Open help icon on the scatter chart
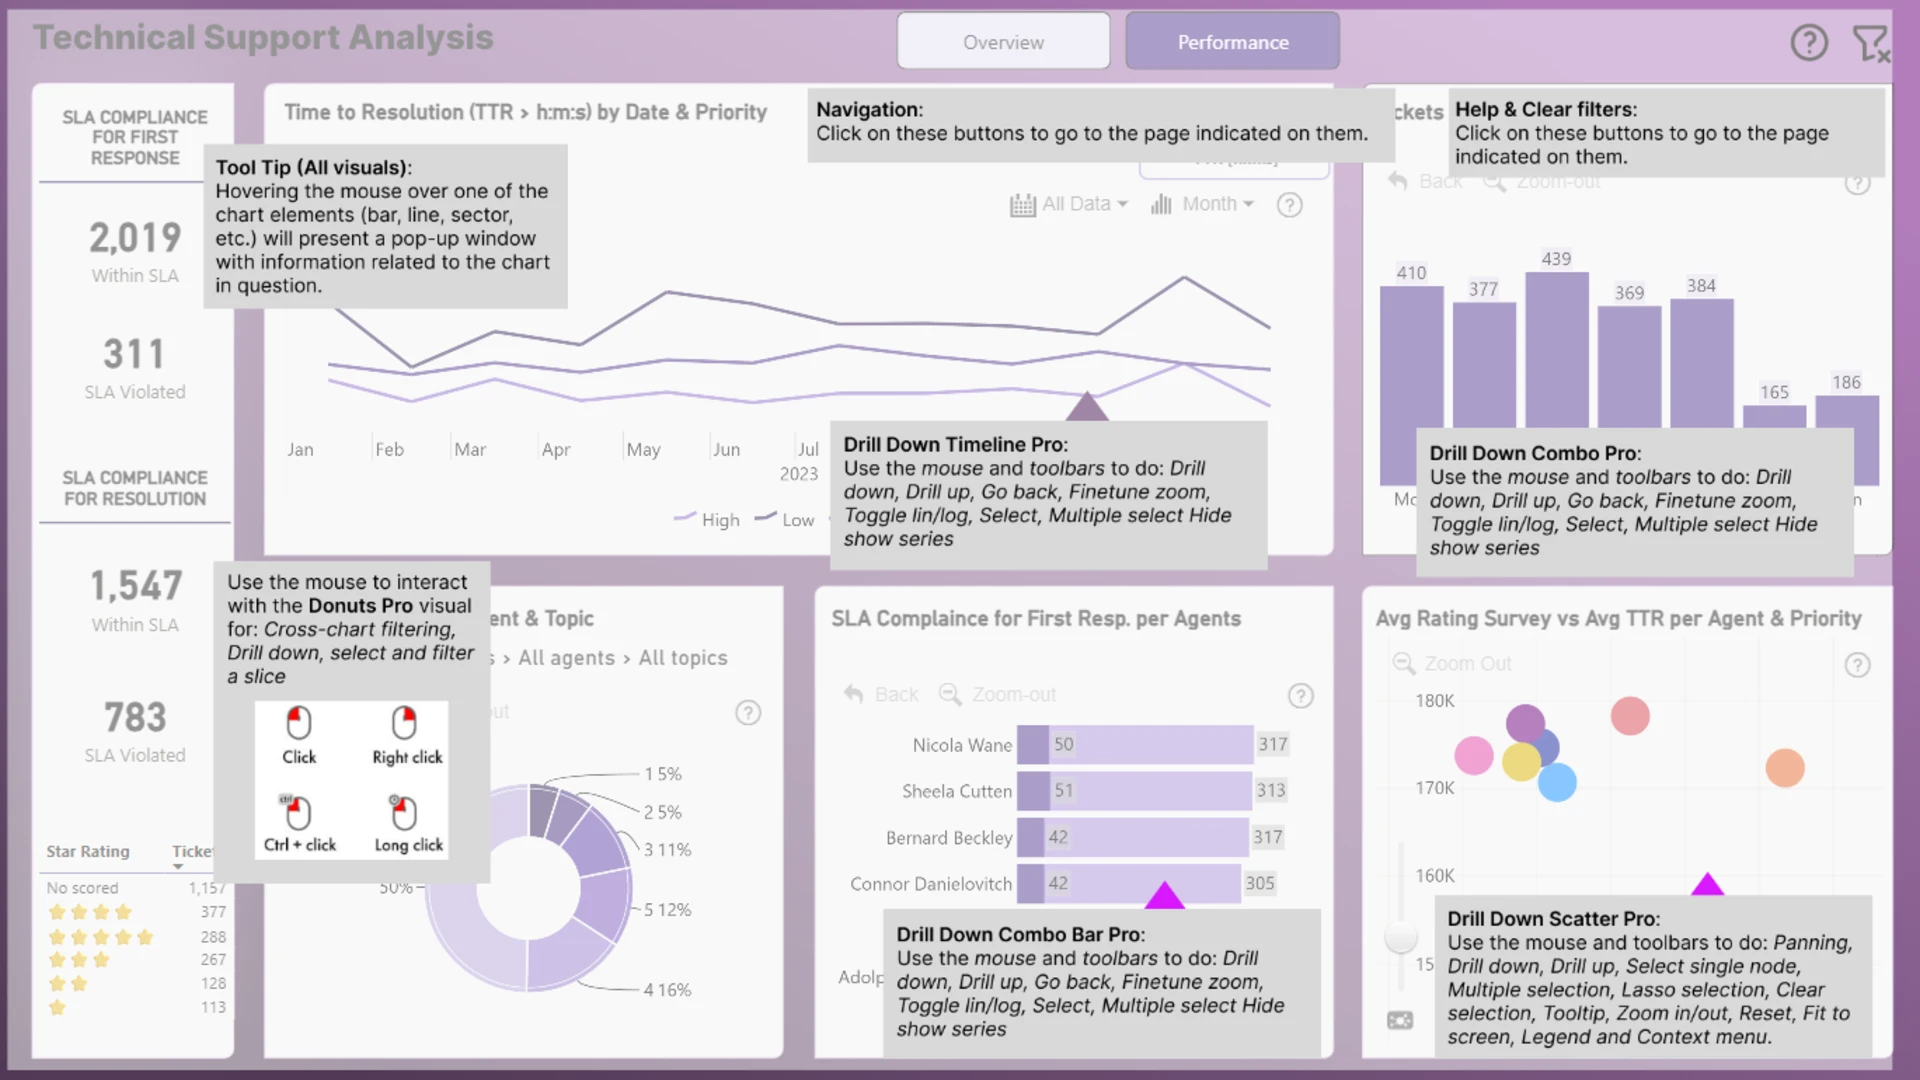The height and width of the screenshot is (1080, 1920). click(1857, 665)
